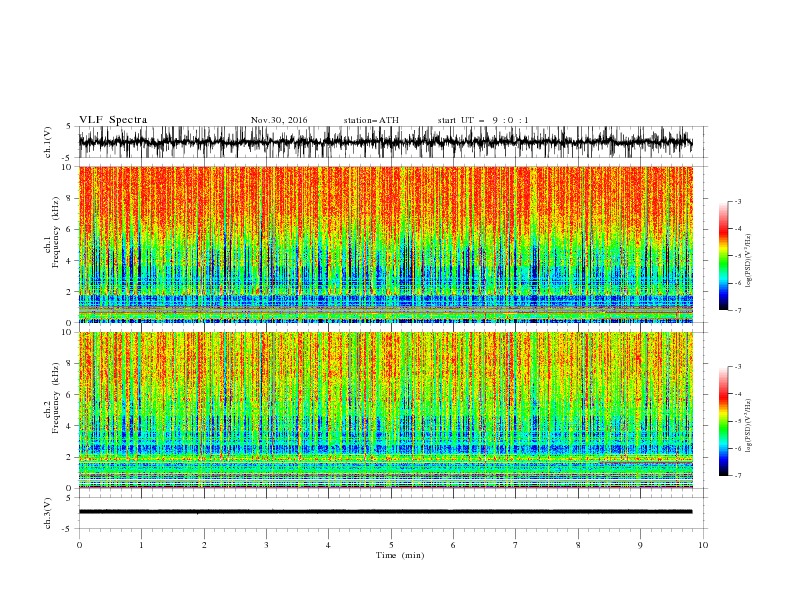Click the "VLF Spectra" plot title

(113, 120)
